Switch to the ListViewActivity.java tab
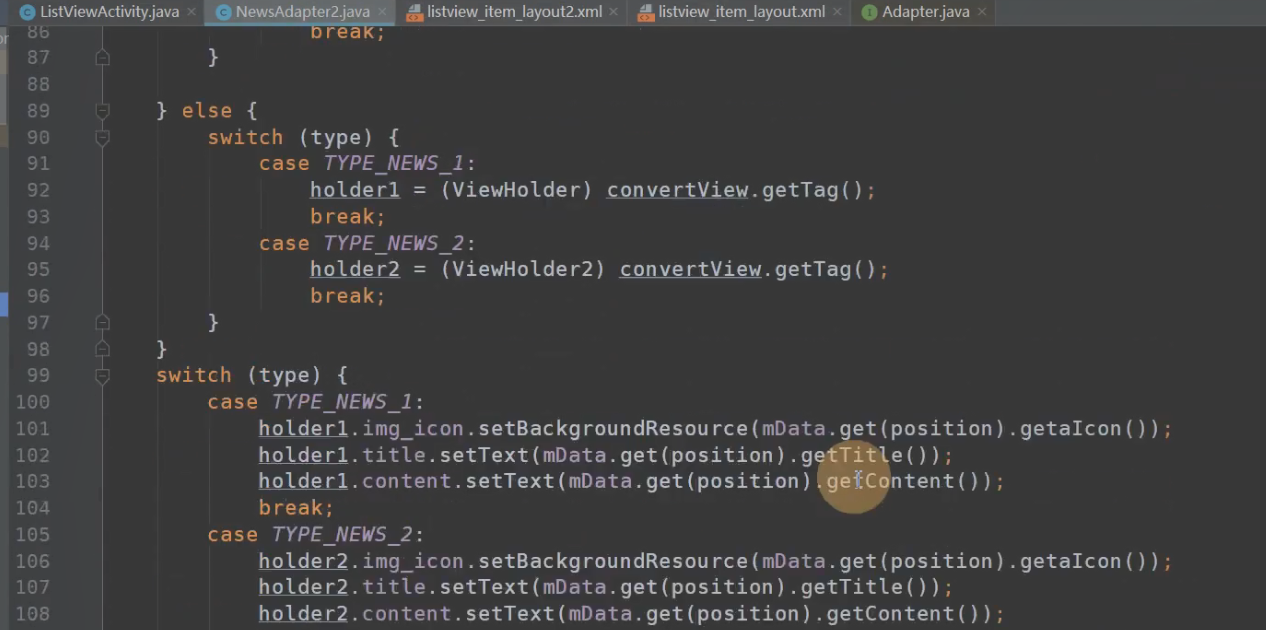Image resolution: width=1266 pixels, height=630 pixels. [x=110, y=12]
